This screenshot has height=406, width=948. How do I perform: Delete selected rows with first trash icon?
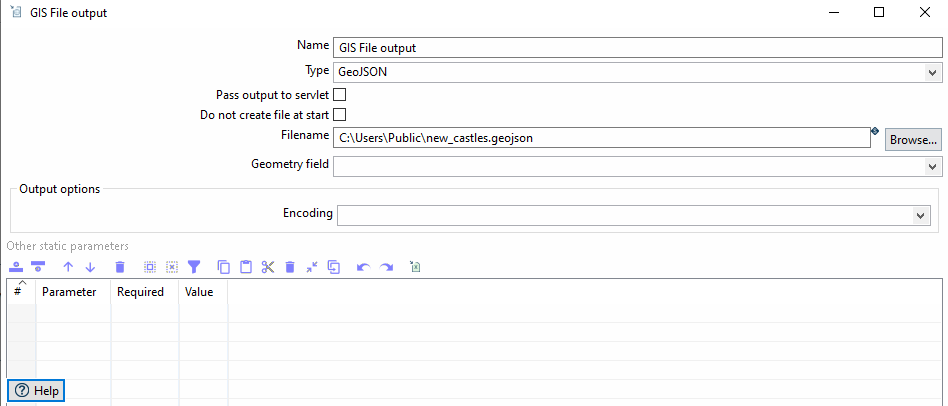pos(120,266)
